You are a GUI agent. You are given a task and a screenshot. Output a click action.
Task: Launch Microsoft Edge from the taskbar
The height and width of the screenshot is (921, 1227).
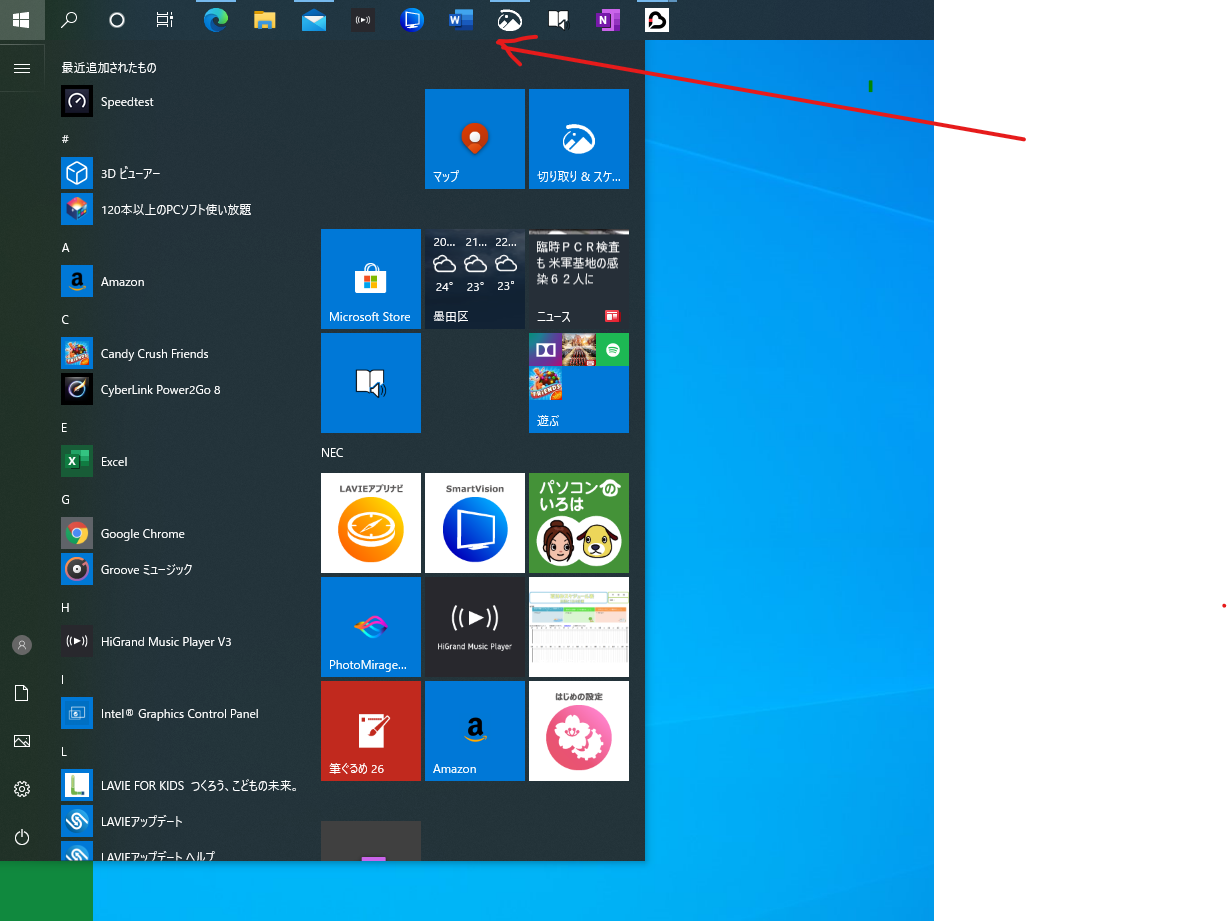click(x=215, y=20)
